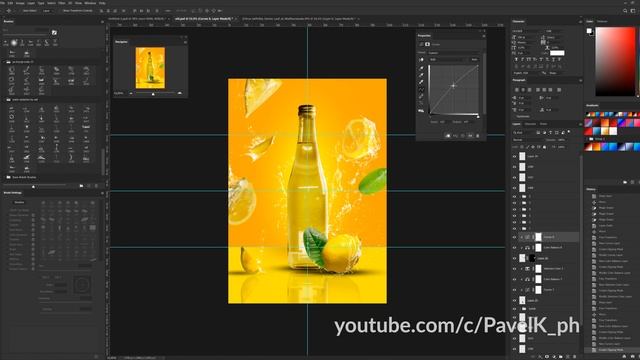
Task: Pick the black point eyedropper in Curves
Action: point(421,68)
